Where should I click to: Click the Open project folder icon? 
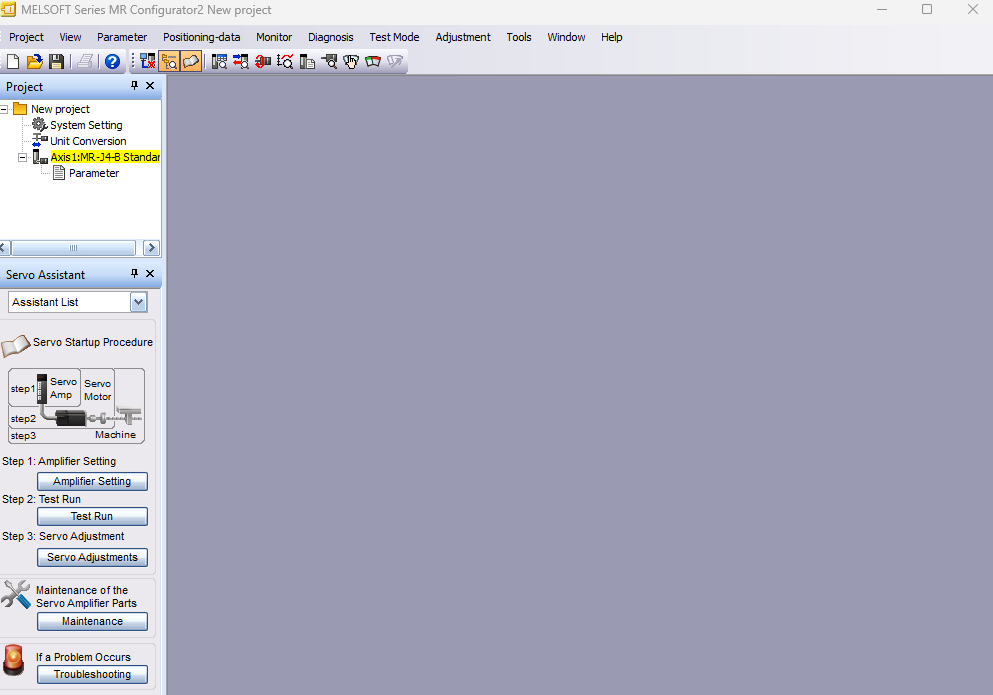(x=35, y=62)
